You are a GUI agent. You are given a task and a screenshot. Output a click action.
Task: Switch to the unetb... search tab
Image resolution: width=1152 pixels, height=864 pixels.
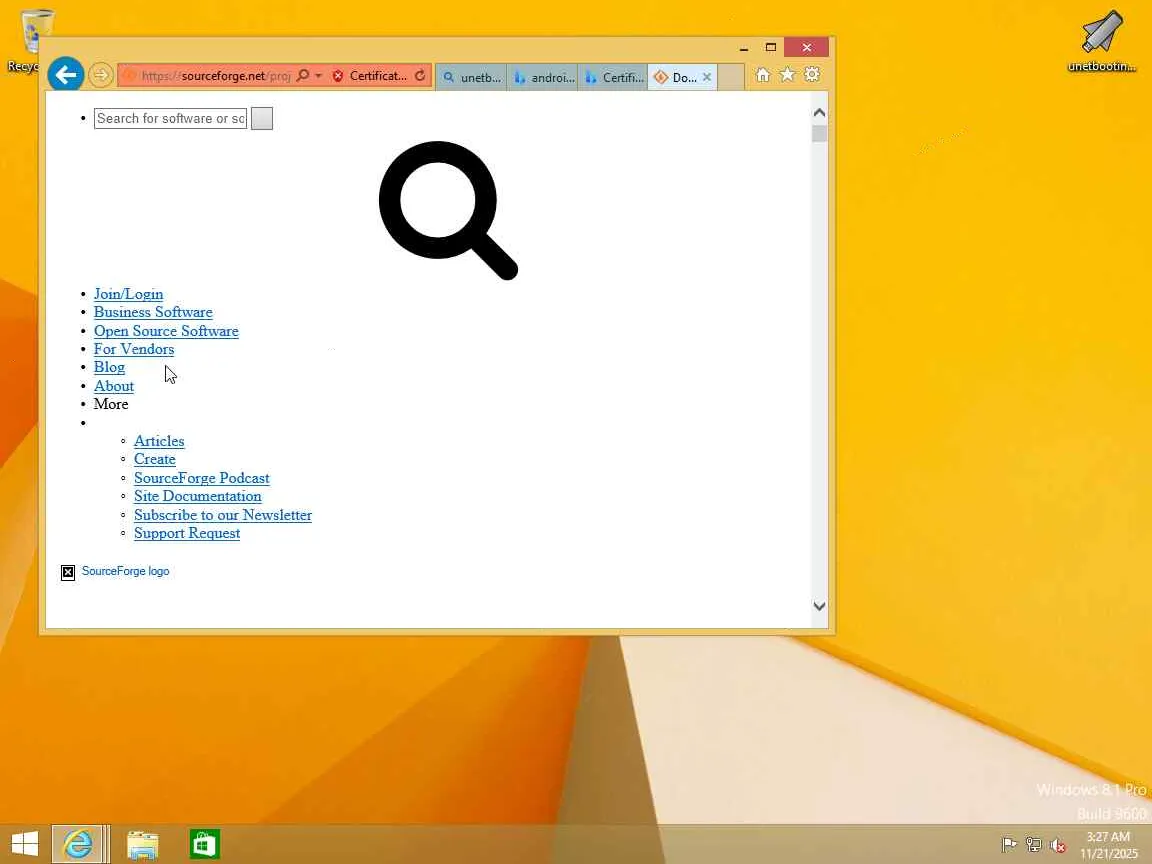(x=472, y=77)
